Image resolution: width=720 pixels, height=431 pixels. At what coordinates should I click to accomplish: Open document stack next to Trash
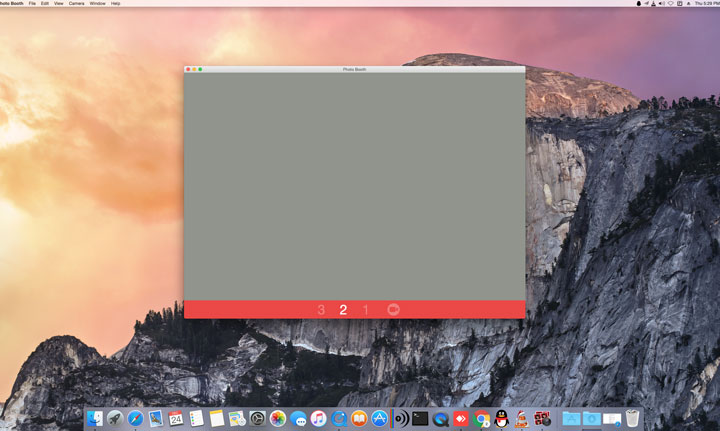(612, 419)
